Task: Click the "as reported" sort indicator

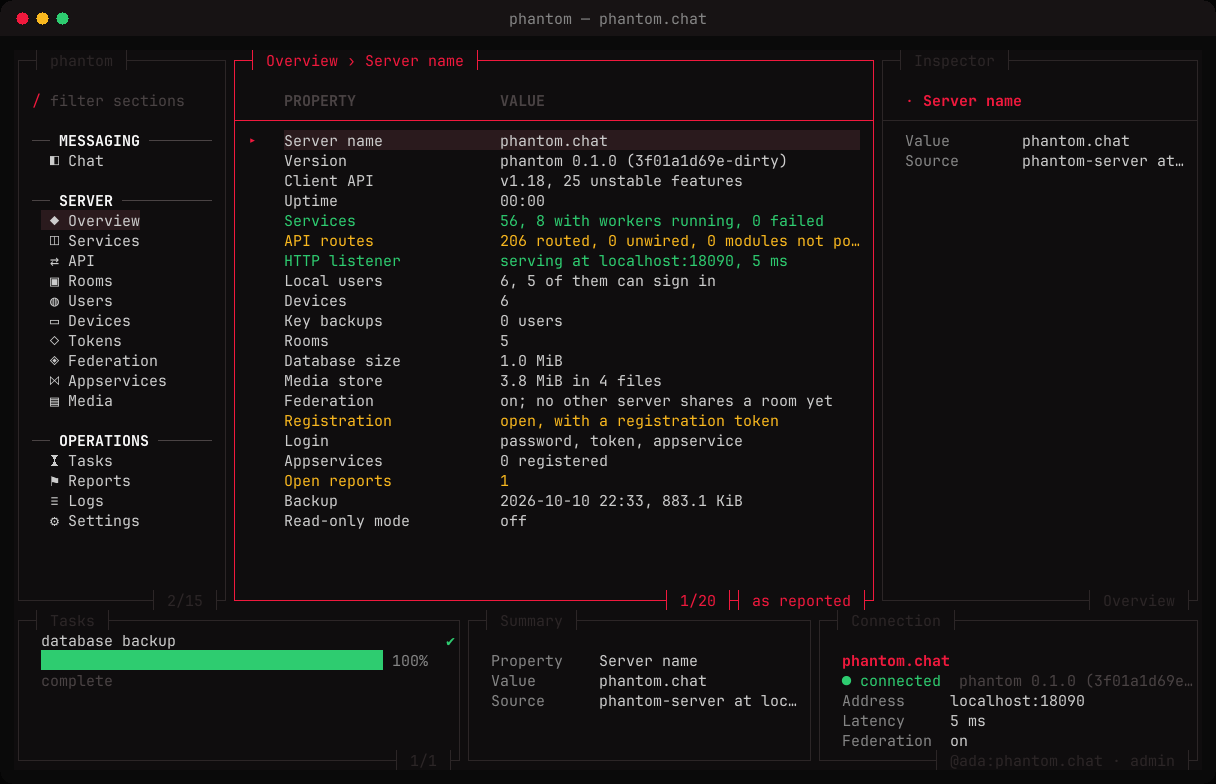Action: coord(801,601)
